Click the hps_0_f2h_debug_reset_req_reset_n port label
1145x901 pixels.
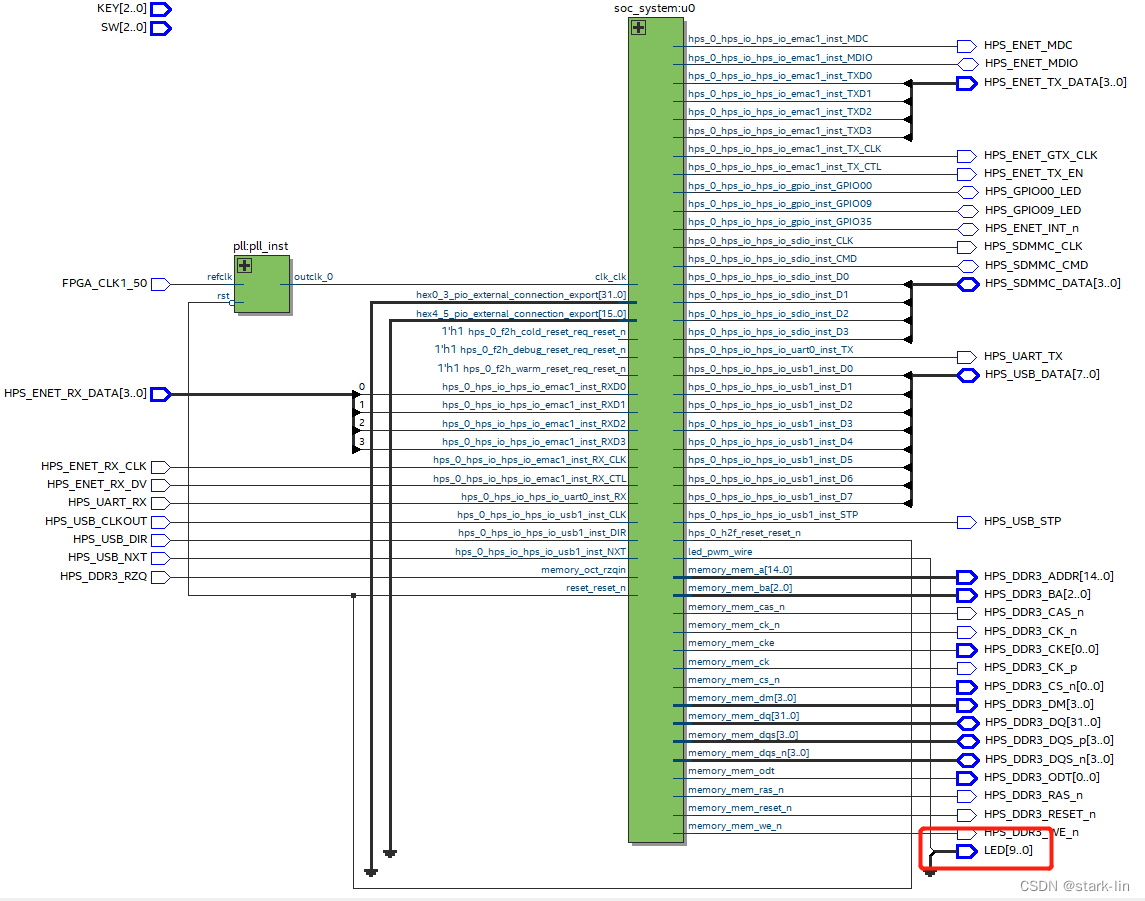tap(543, 350)
